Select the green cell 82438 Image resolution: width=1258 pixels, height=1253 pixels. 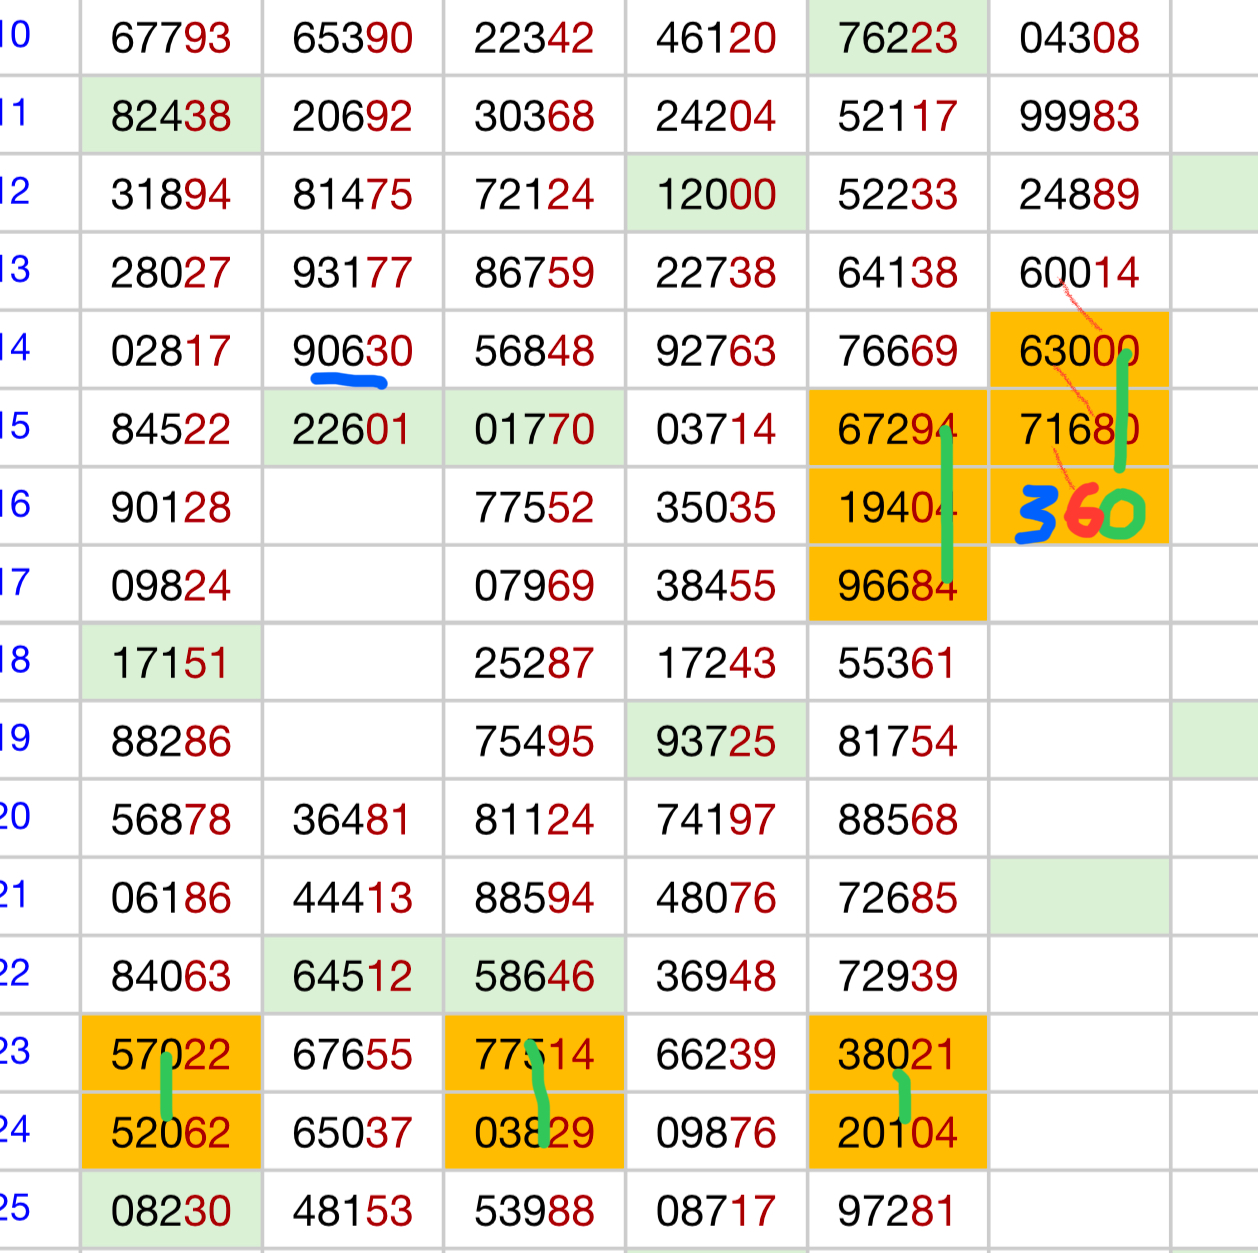(x=171, y=115)
